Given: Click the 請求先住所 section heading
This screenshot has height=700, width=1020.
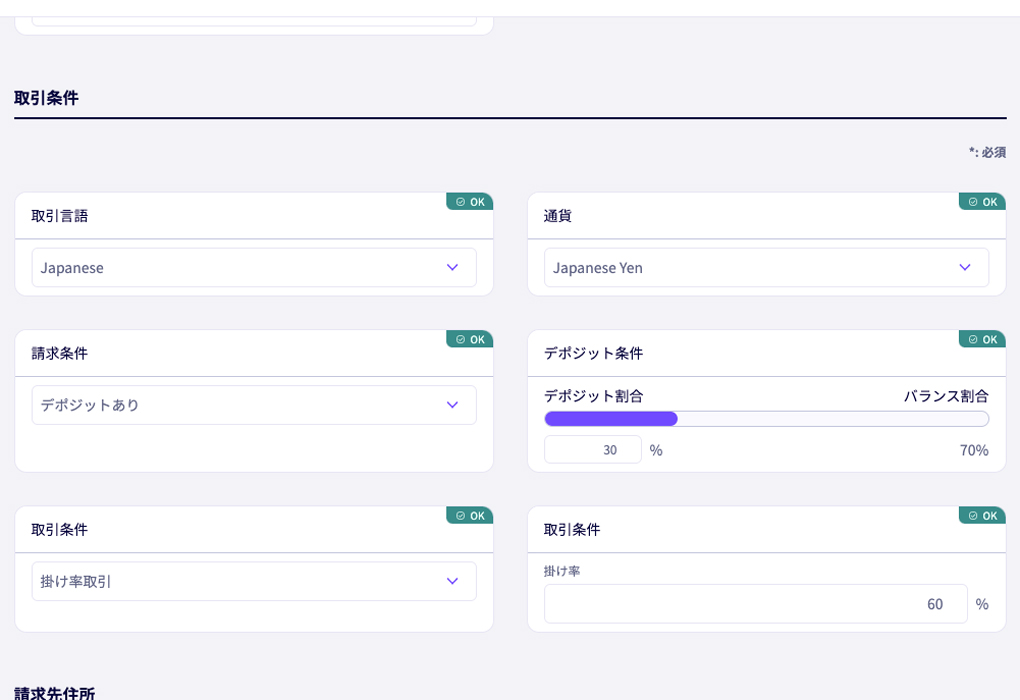Looking at the screenshot, I should (x=55, y=693).
